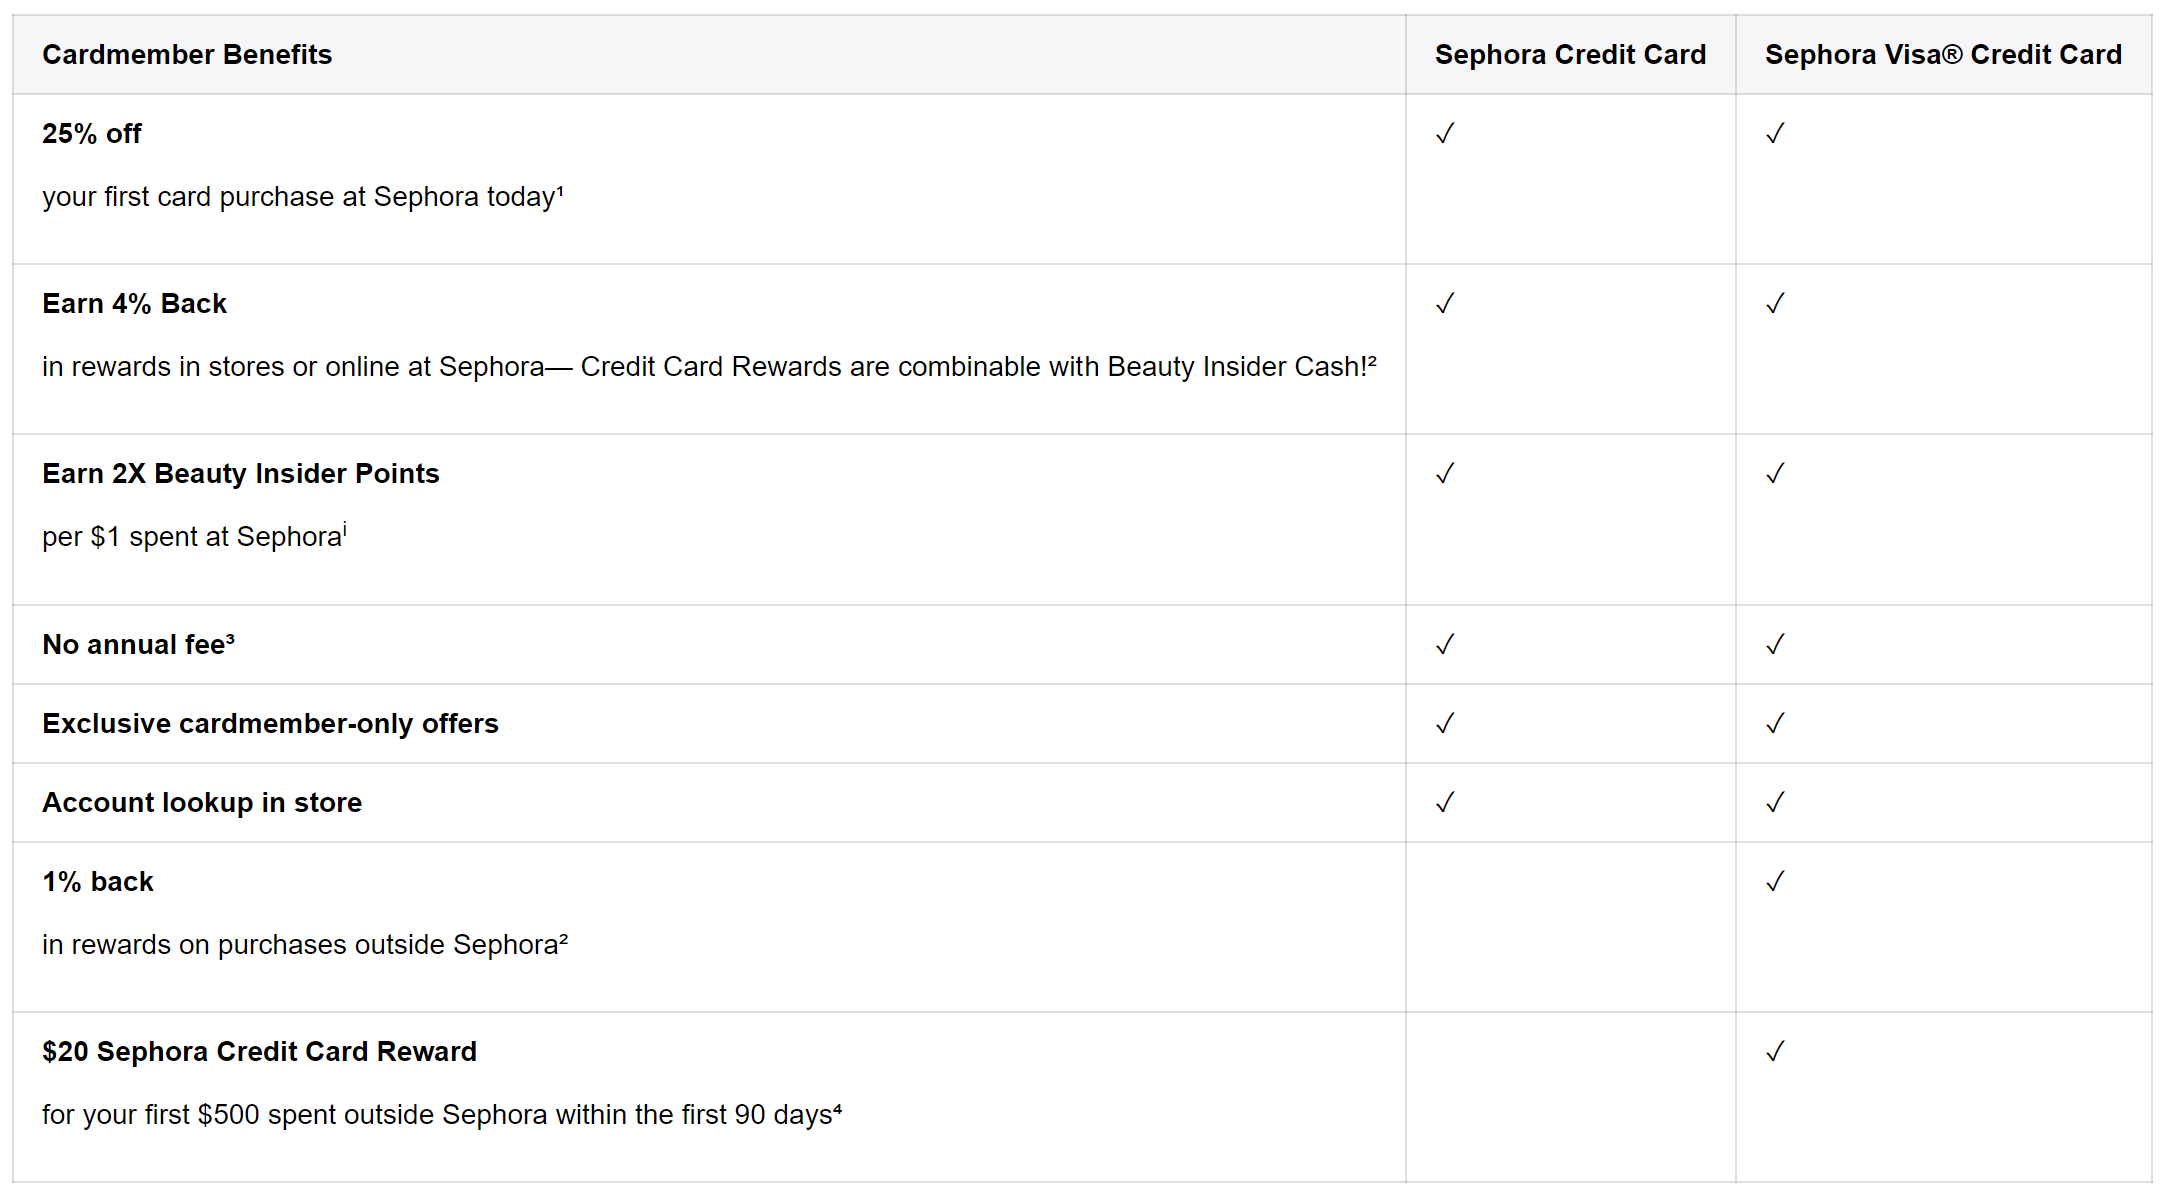2162x1192 pixels.
Task: Click footnote 1 after 'Sephora today'
Action: 560,190
